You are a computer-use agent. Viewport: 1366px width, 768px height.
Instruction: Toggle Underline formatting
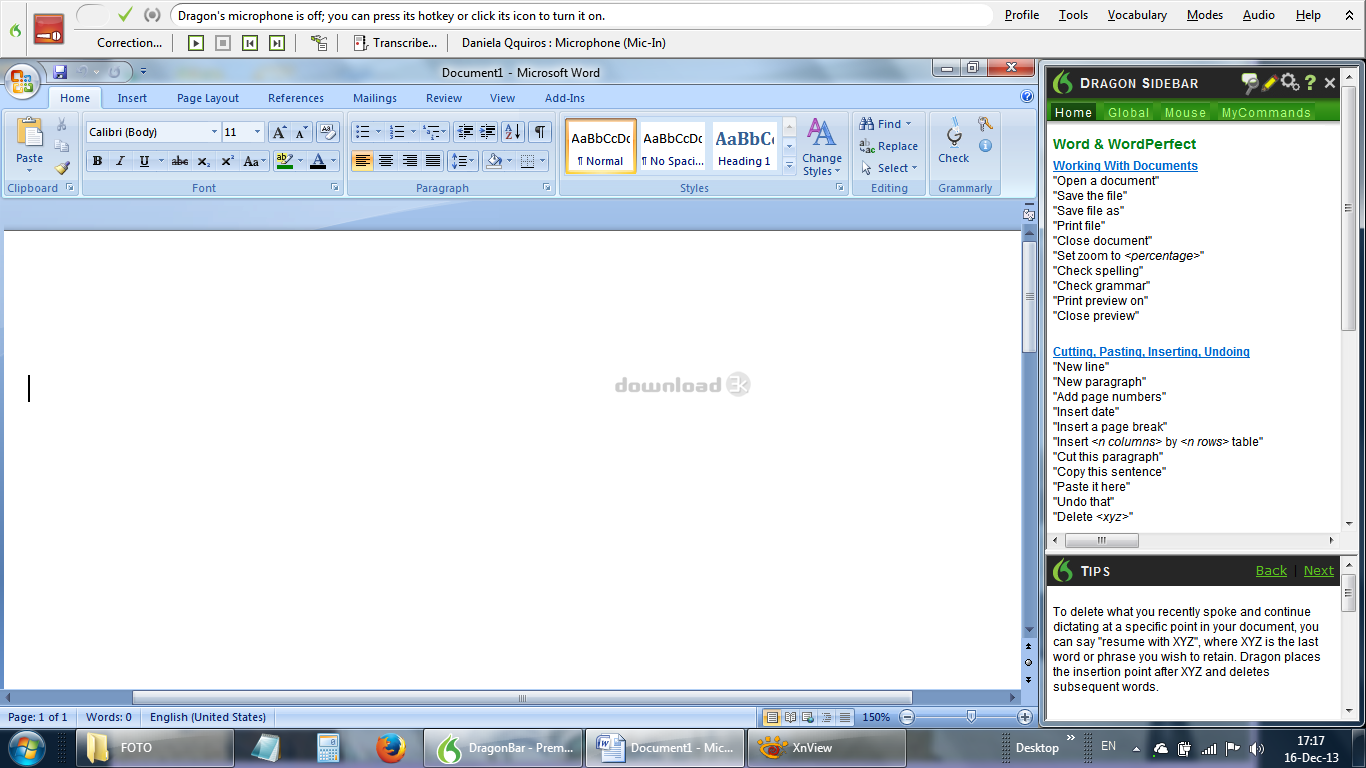click(144, 161)
